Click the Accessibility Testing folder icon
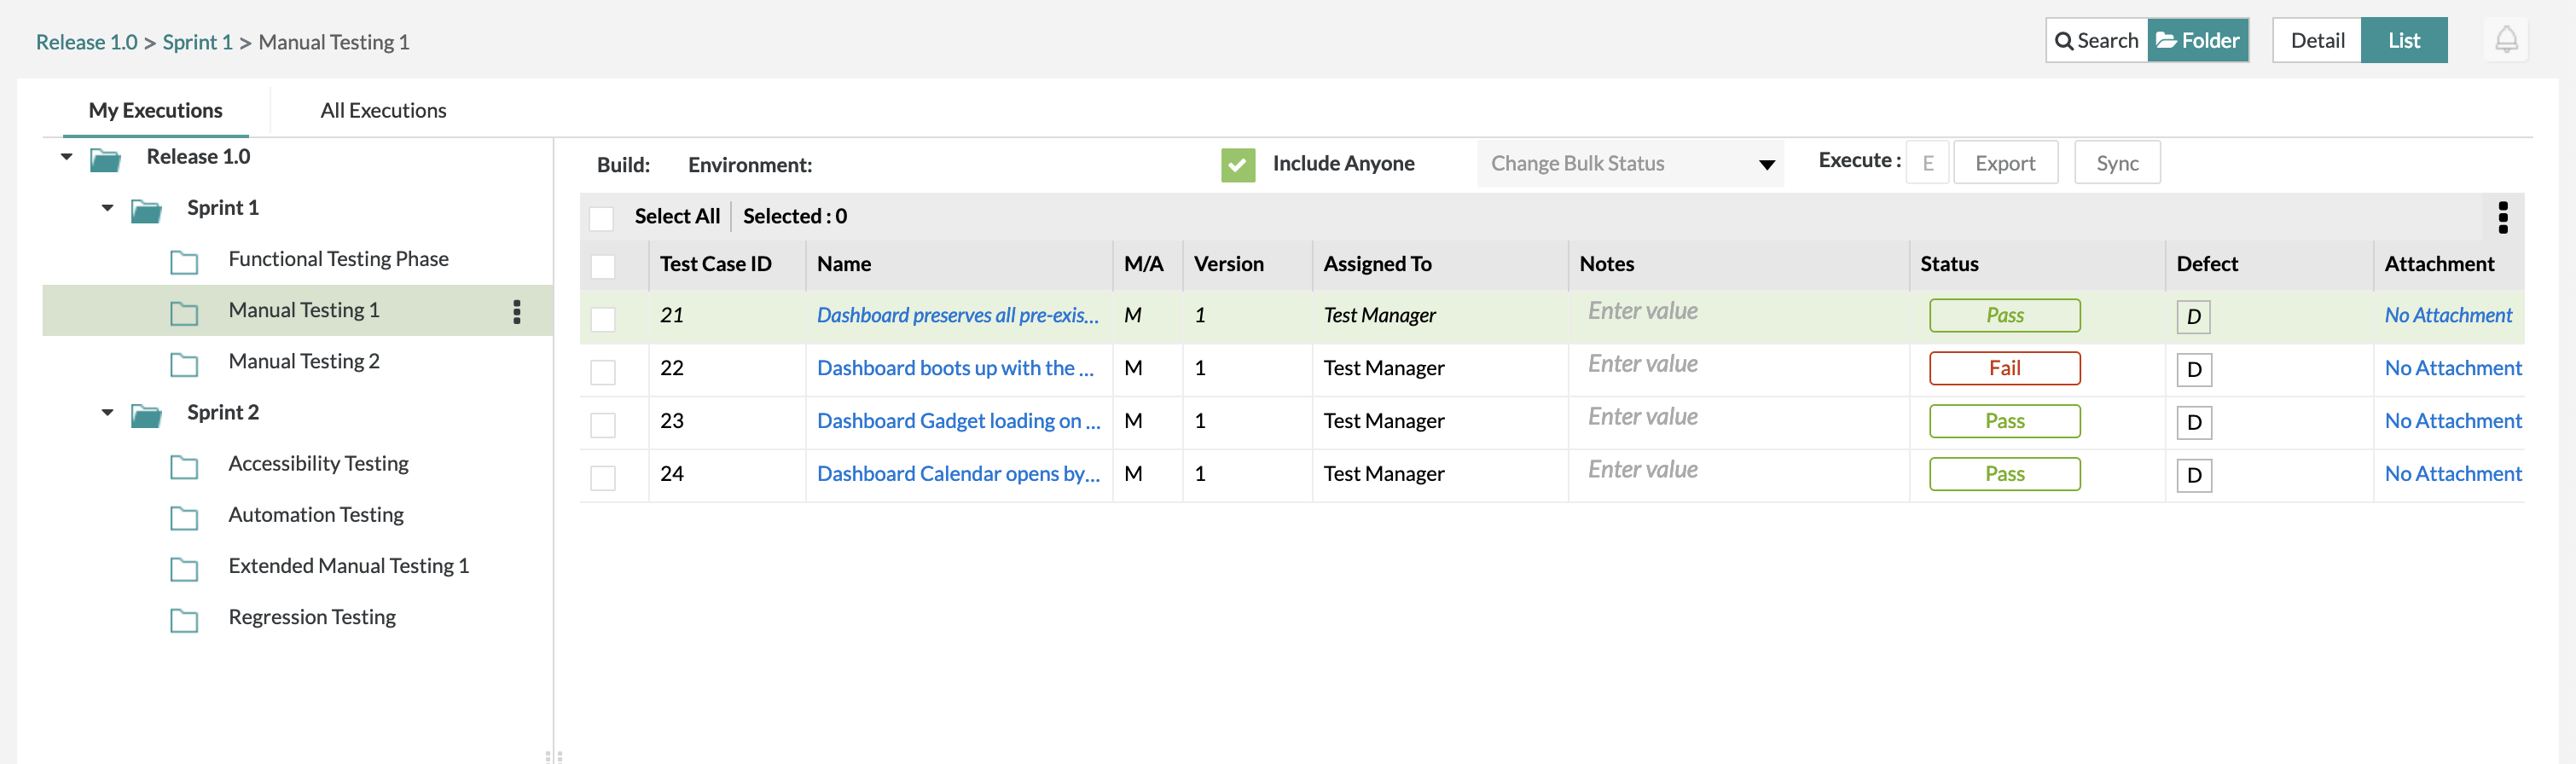2576x764 pixels. pyautogui.click(x=184, y=466)
